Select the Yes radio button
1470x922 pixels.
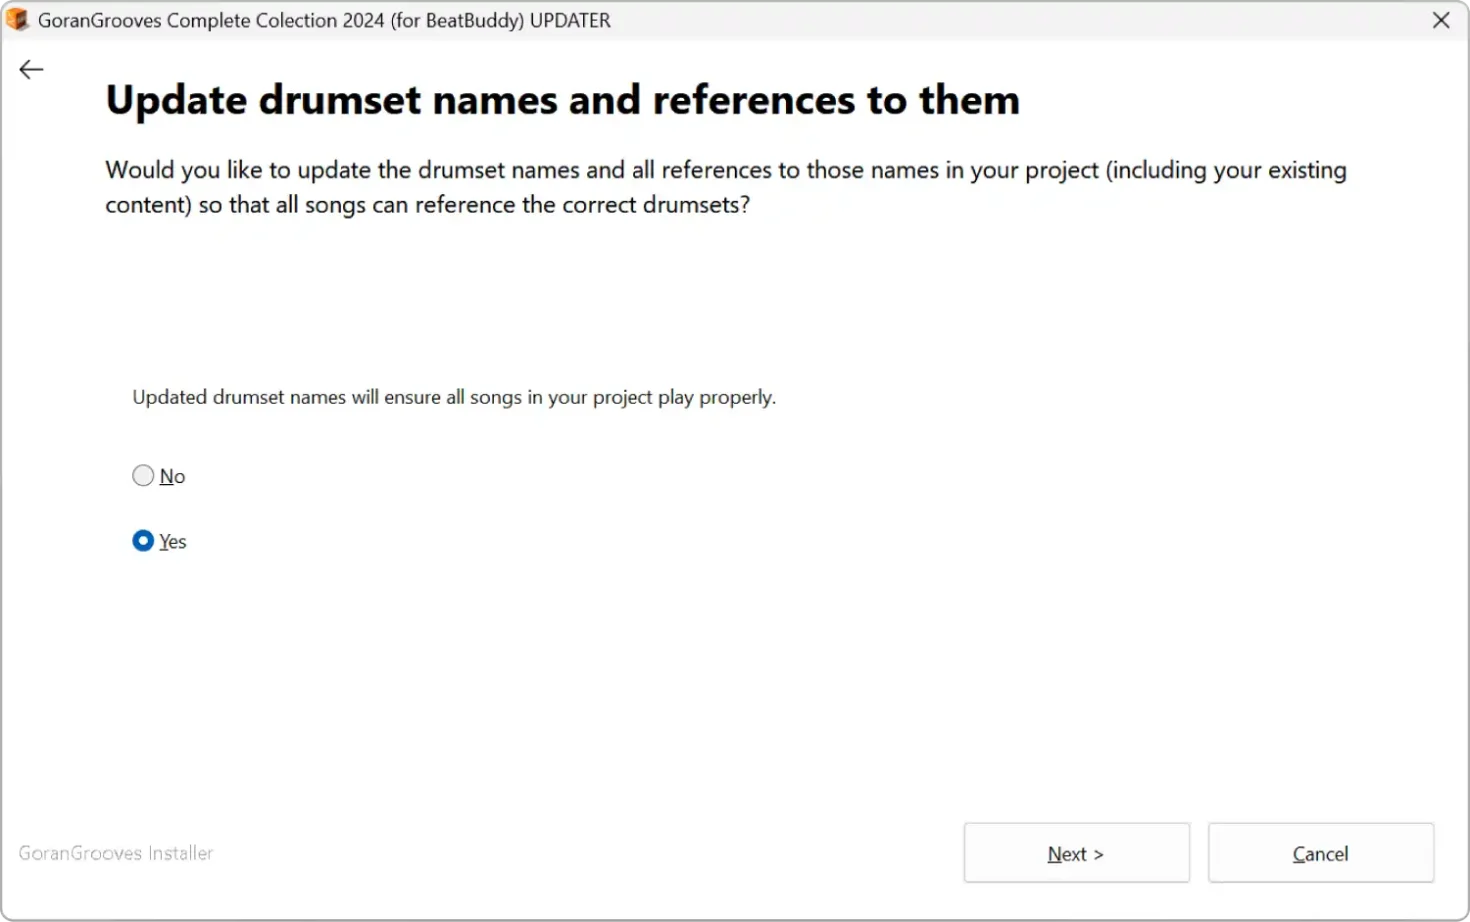click(x=143, y=541)
